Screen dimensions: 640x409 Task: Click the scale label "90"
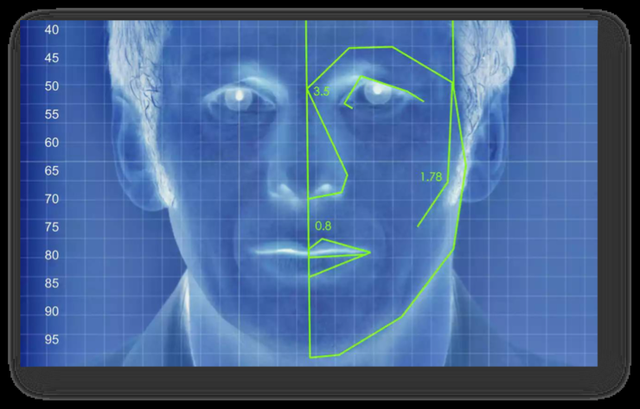coord(52,311)
